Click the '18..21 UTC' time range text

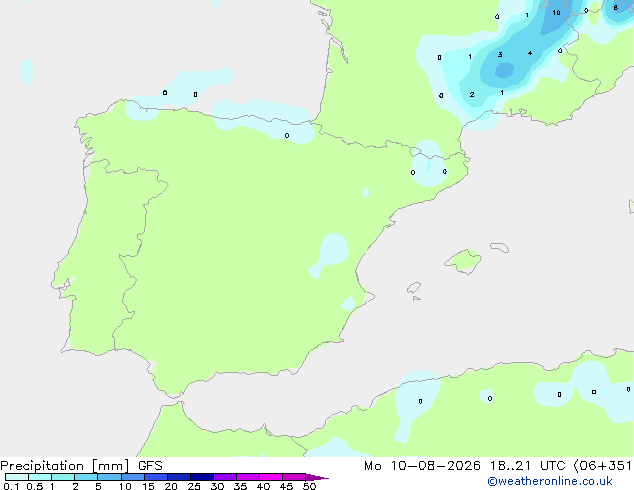(x=527, y=466)
